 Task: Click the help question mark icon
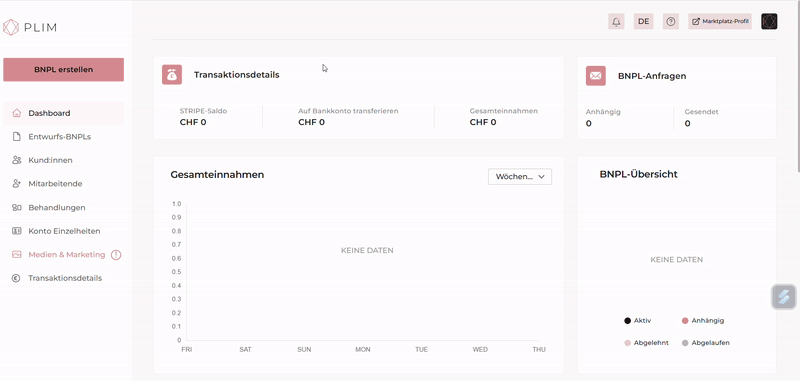(671, 21)
